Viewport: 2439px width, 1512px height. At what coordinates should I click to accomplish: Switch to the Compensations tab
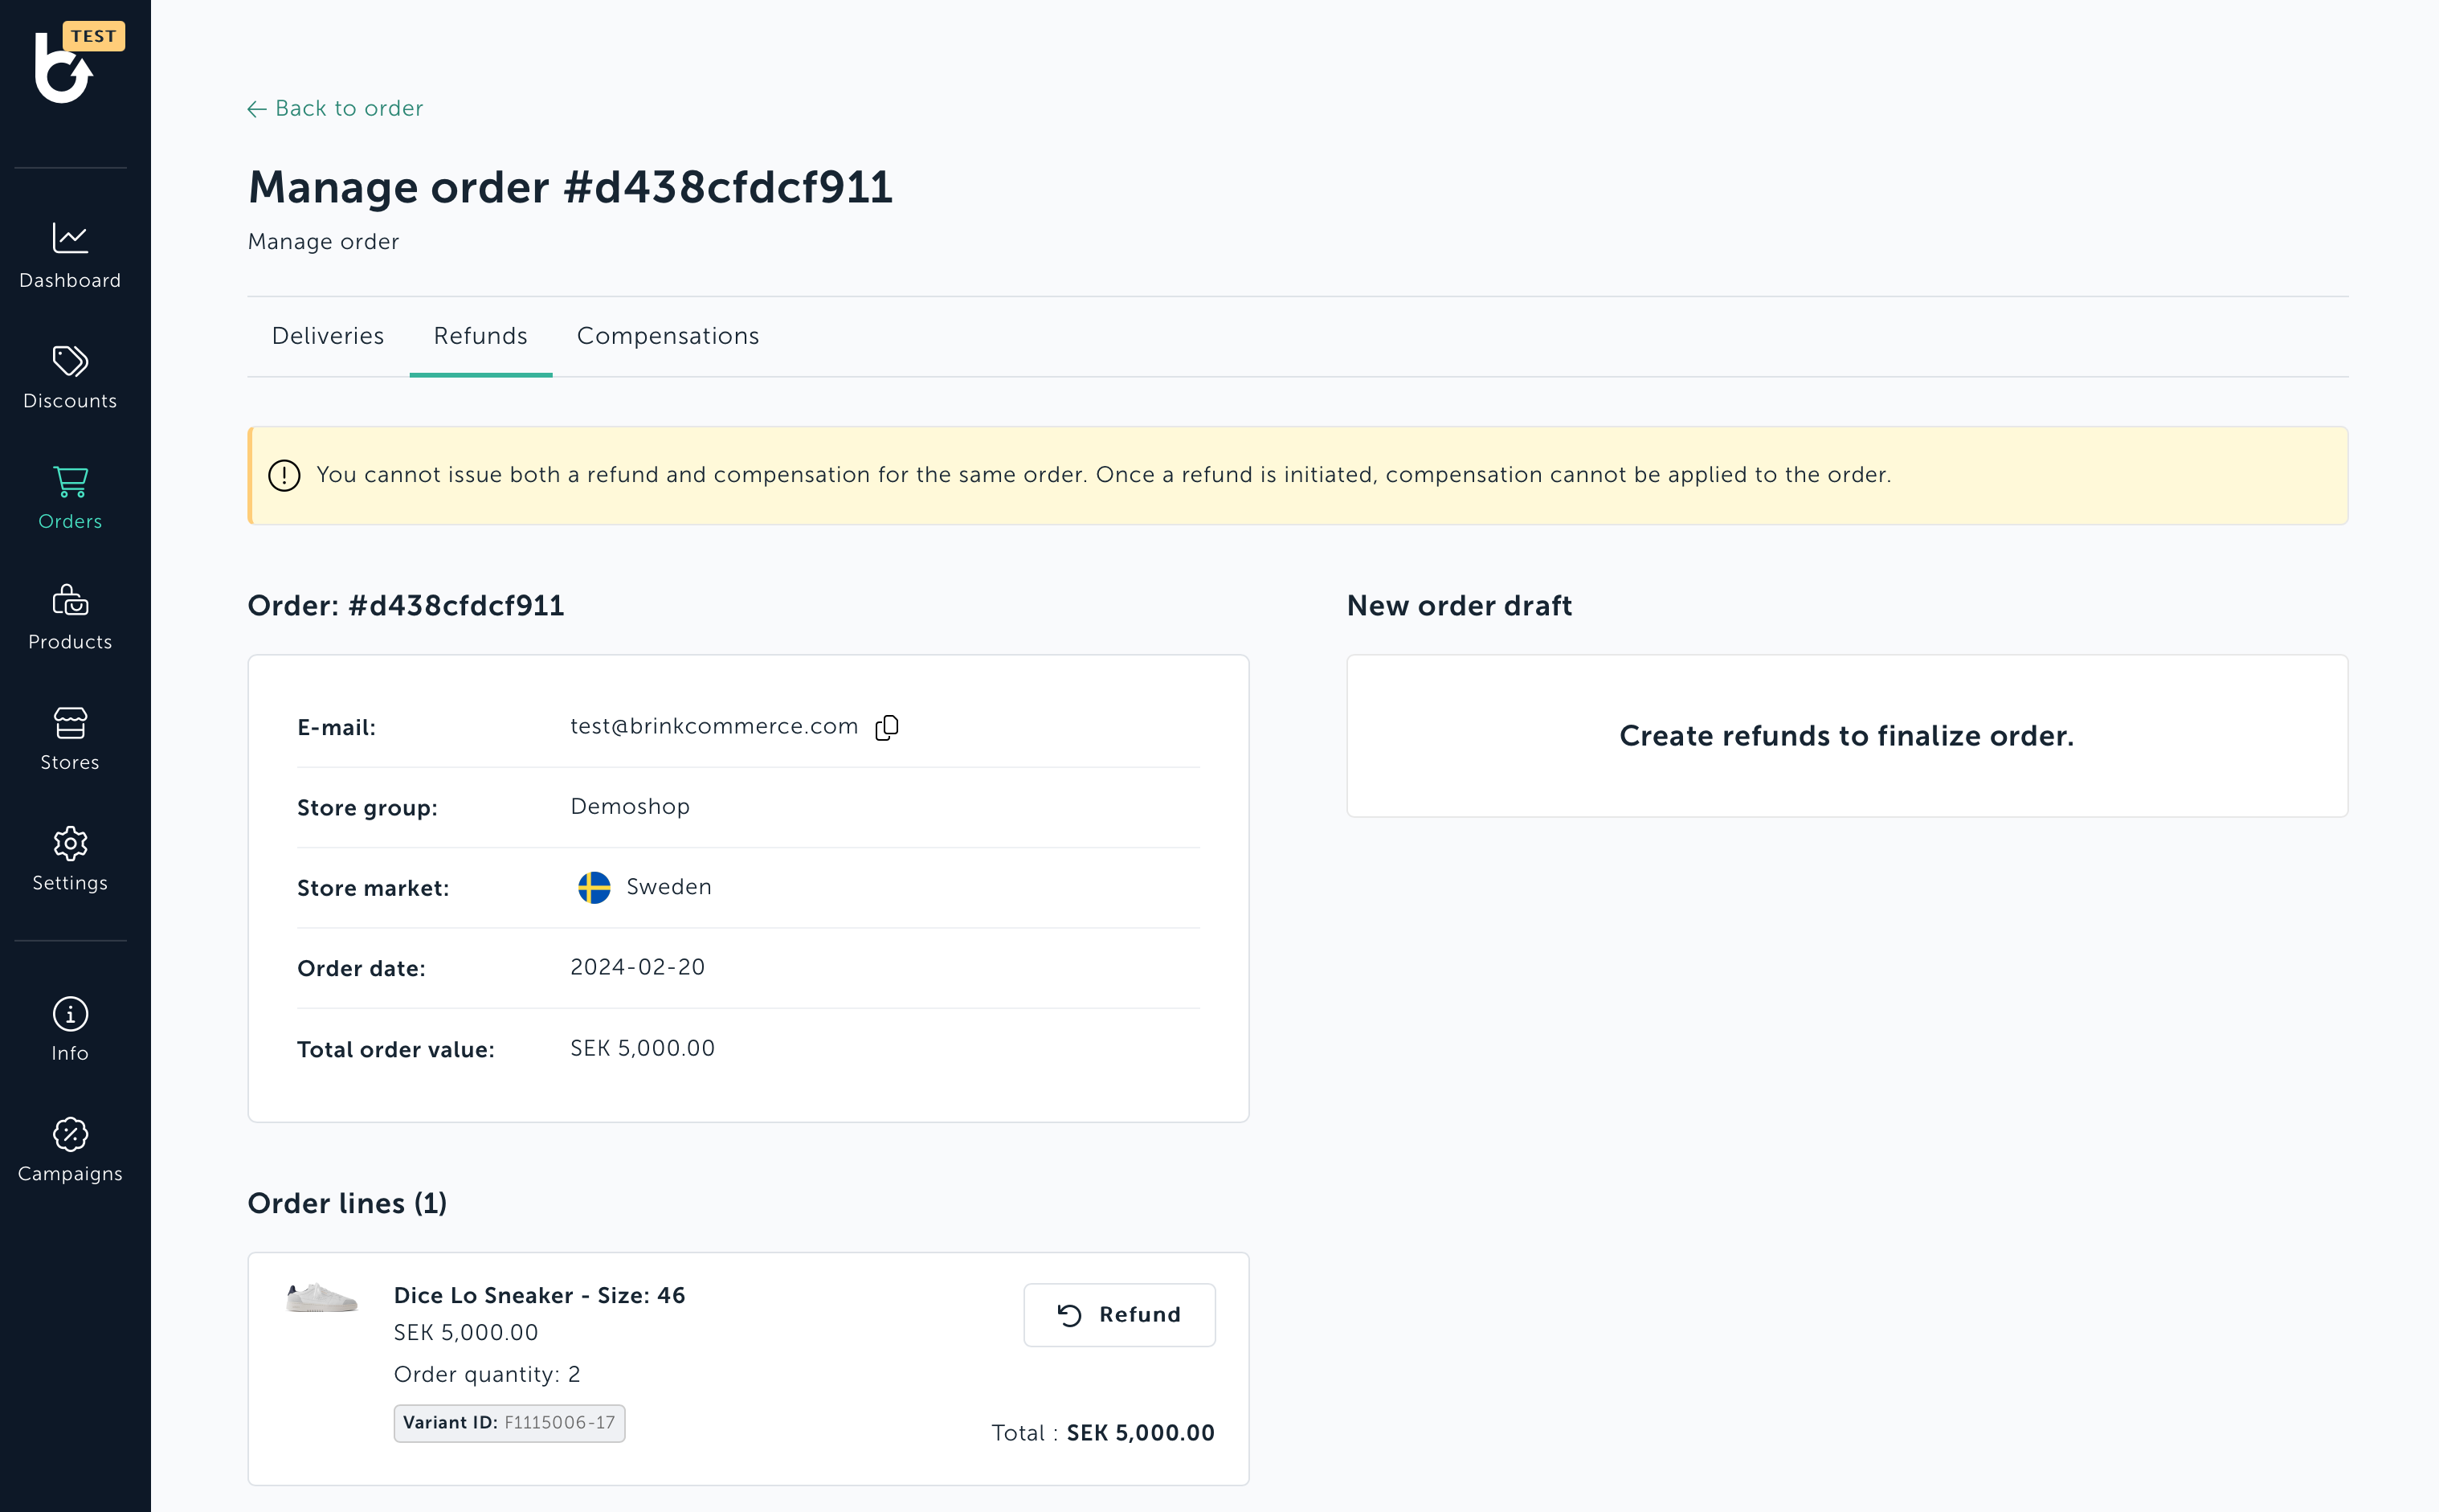(x=668, y=336)
